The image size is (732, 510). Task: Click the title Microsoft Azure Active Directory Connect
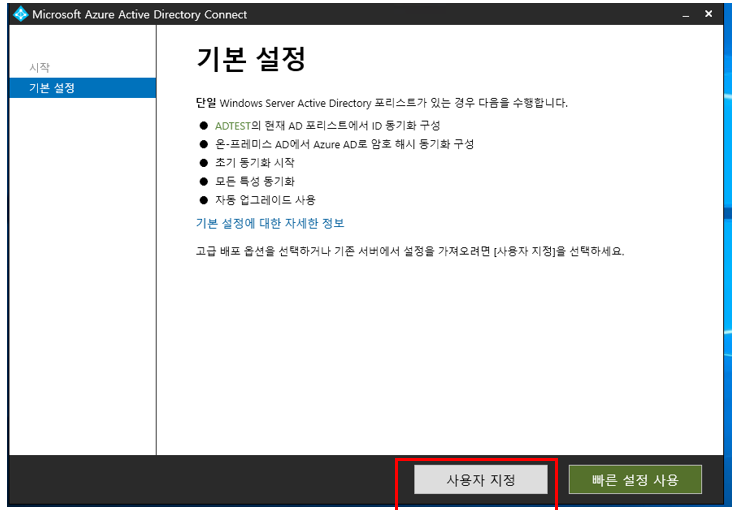point(140,14)
